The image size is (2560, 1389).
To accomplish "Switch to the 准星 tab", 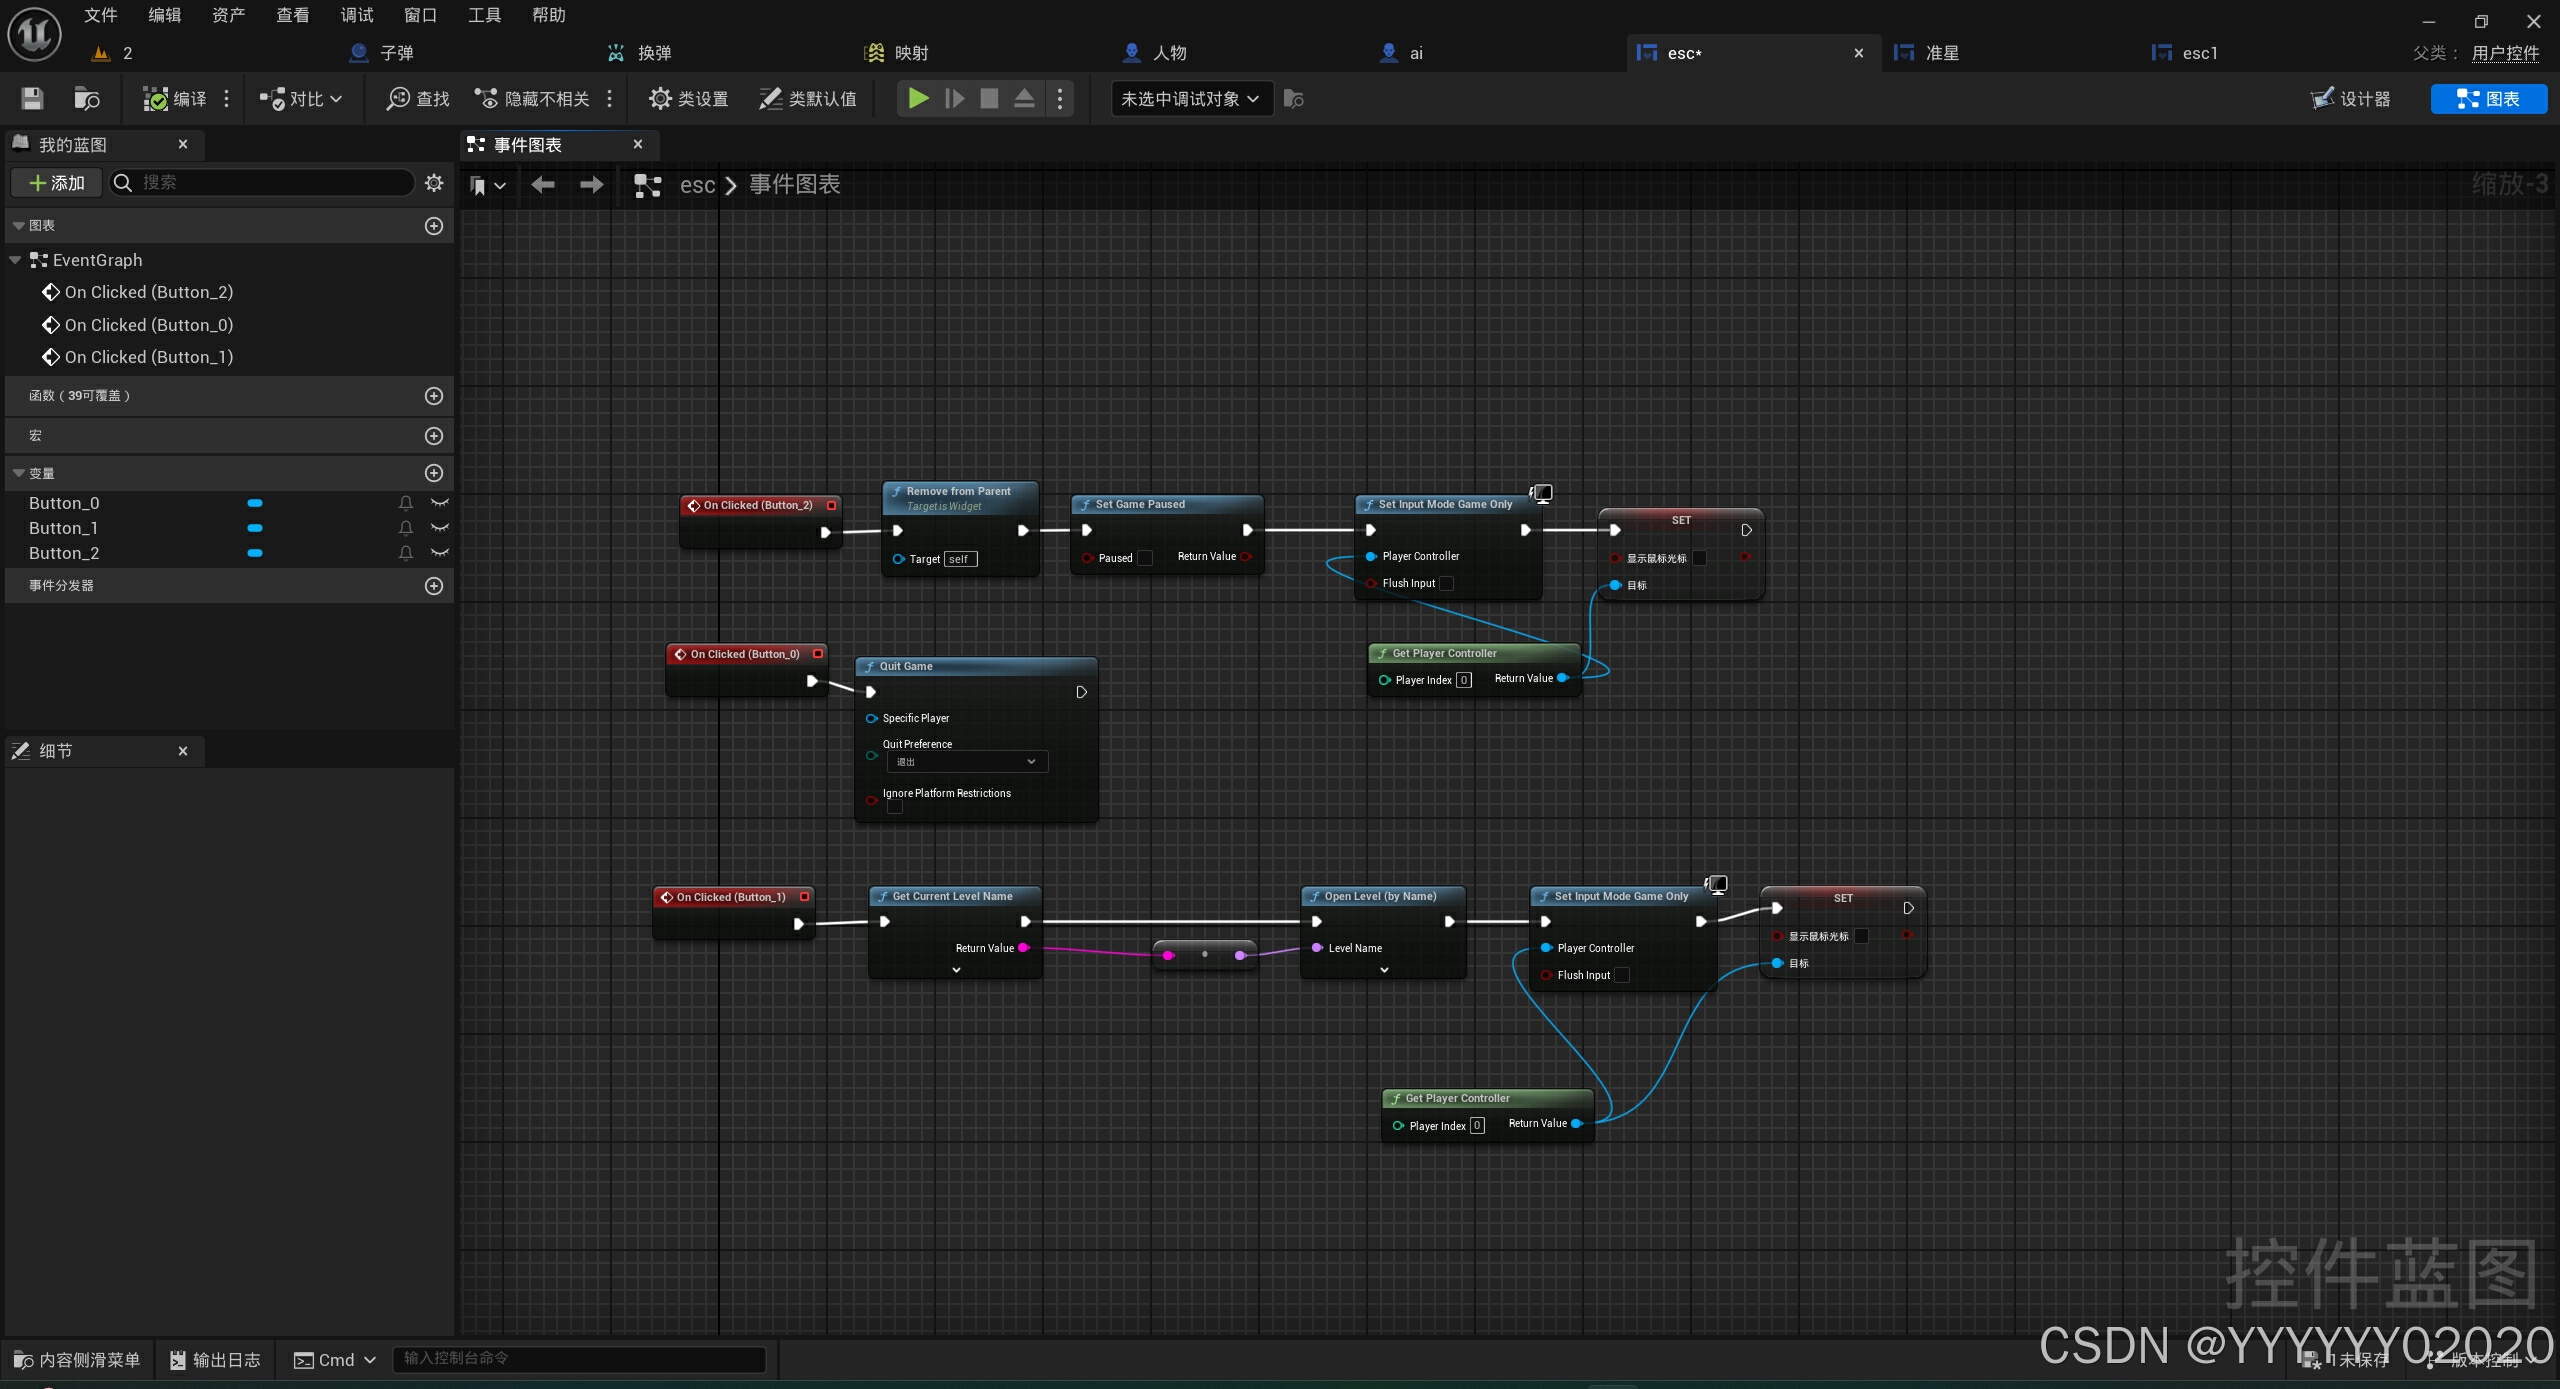I will (x=1941, y=53).
